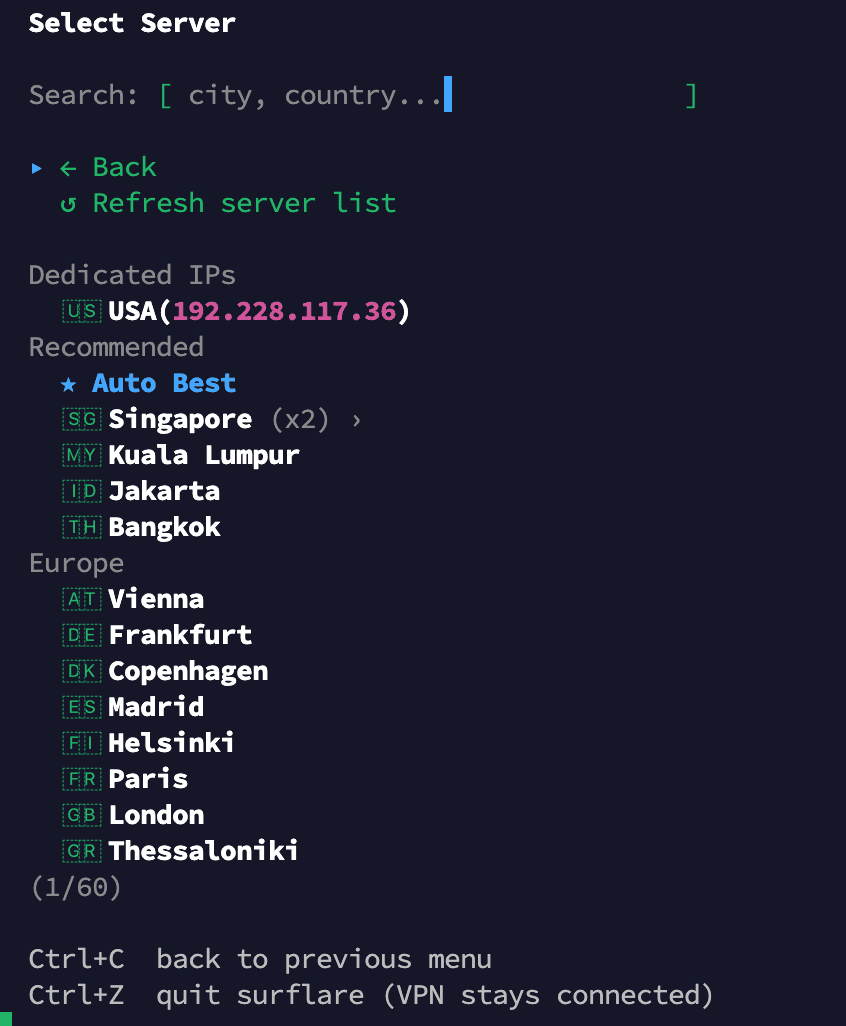This screenshot has width=846, height=1026.
Task: Focus the city, country search field
Action: [426, 96]
